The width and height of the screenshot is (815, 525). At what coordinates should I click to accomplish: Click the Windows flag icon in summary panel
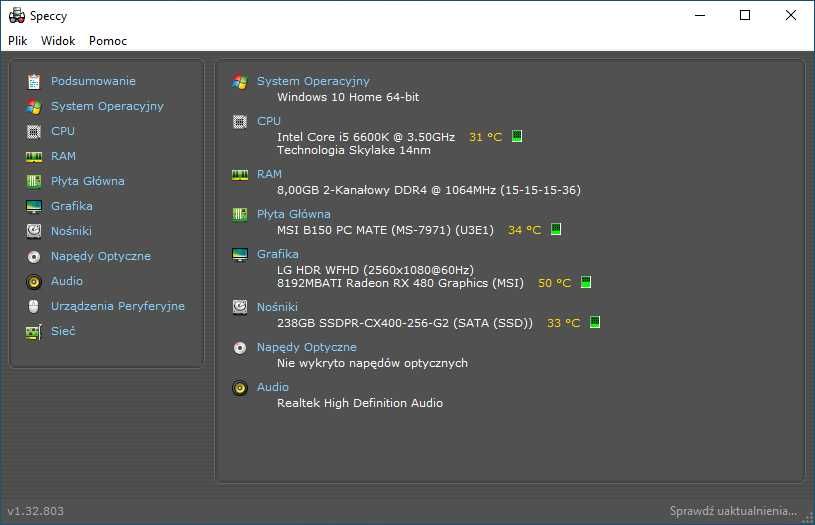coord(240,82)
